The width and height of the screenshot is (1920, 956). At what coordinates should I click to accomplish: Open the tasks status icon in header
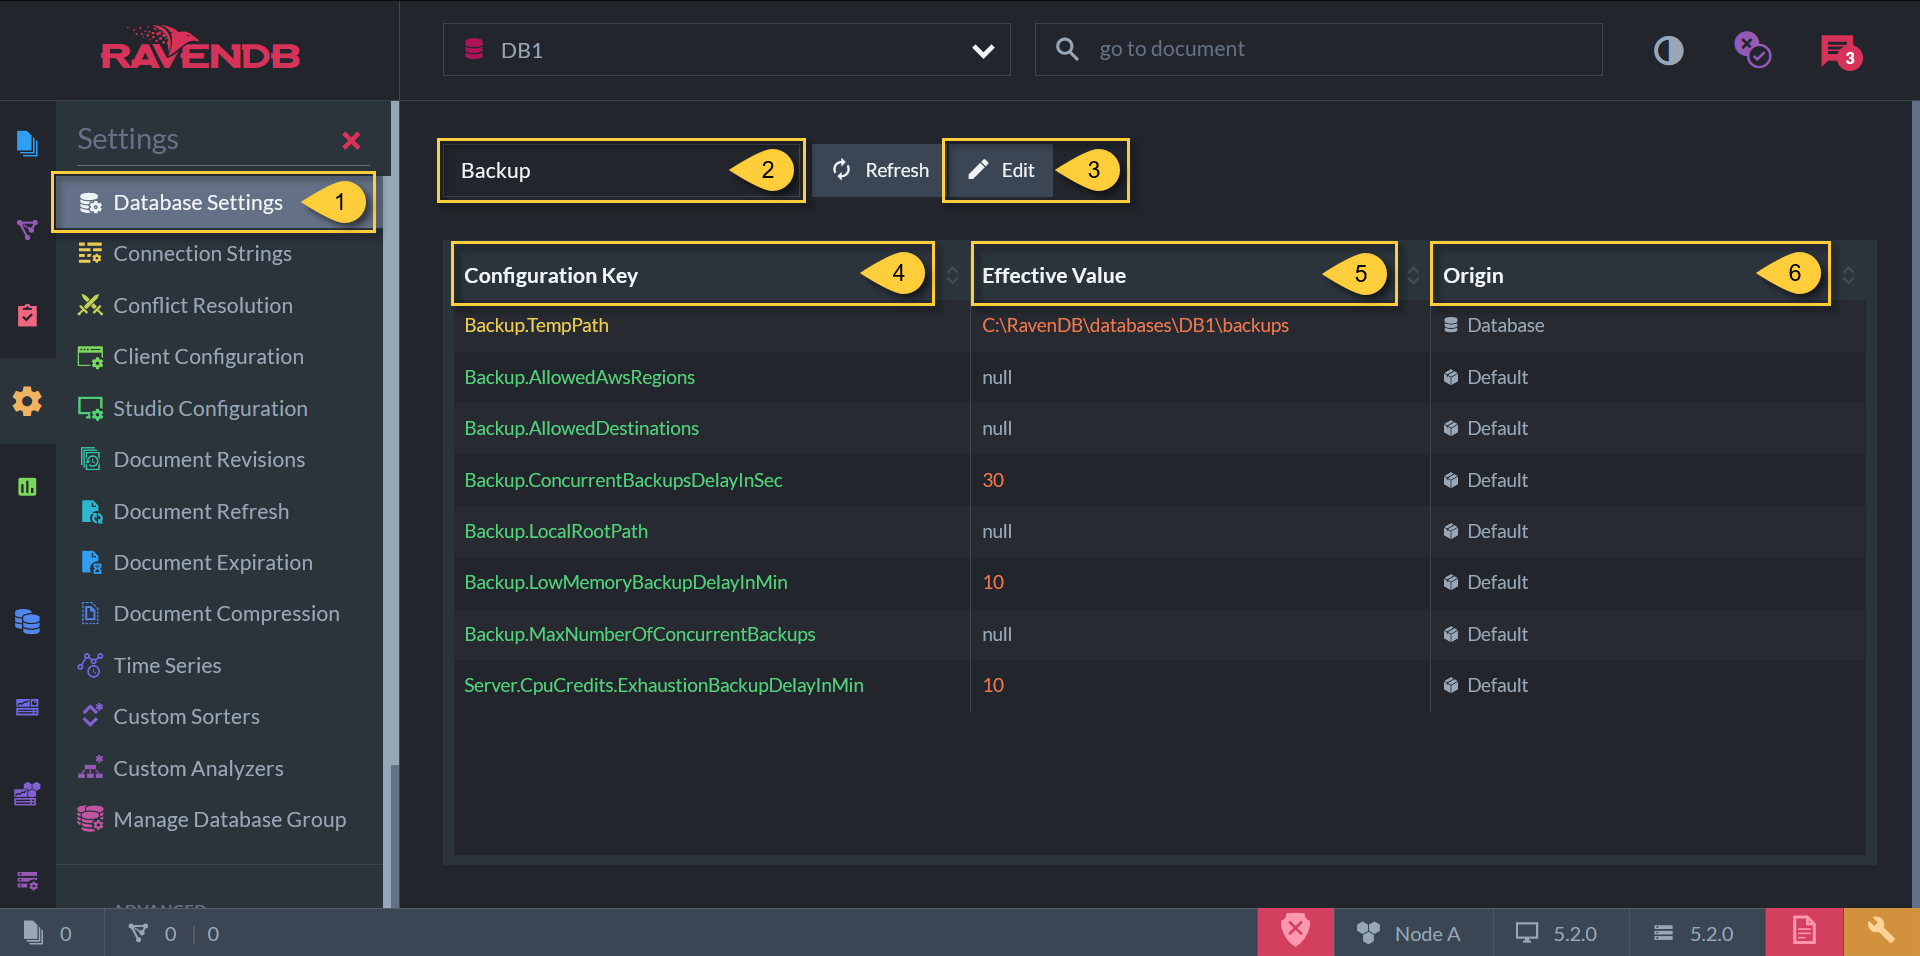click(x=1752, y=50)
